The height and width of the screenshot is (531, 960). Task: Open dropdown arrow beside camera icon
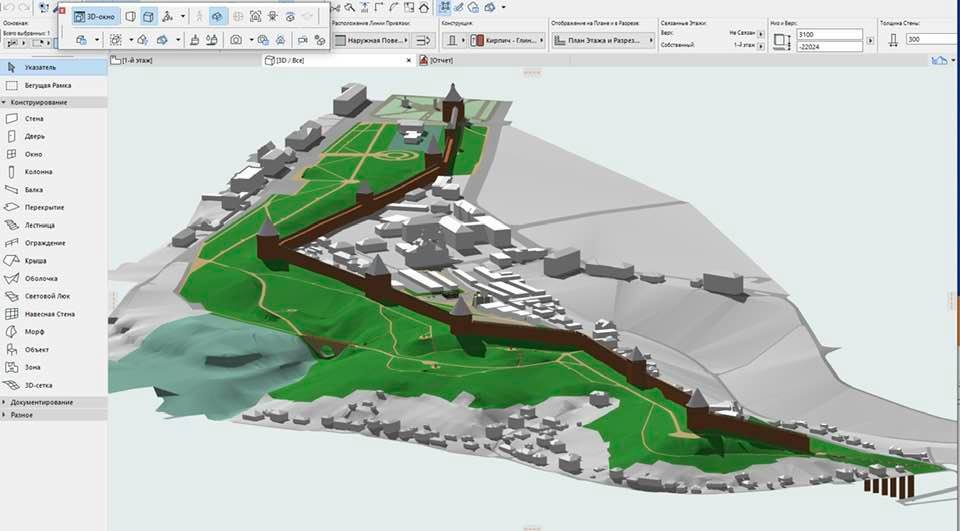pyautogui.click(x=252, y=40)
